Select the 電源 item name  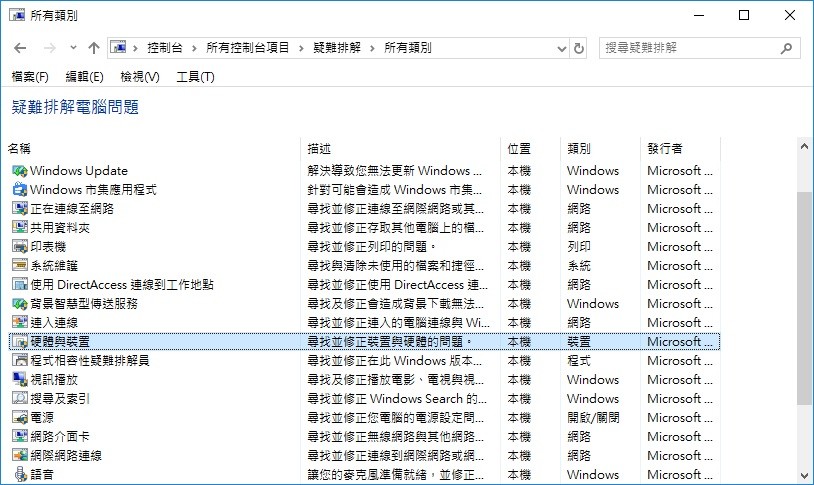click(x=42, y=417)
